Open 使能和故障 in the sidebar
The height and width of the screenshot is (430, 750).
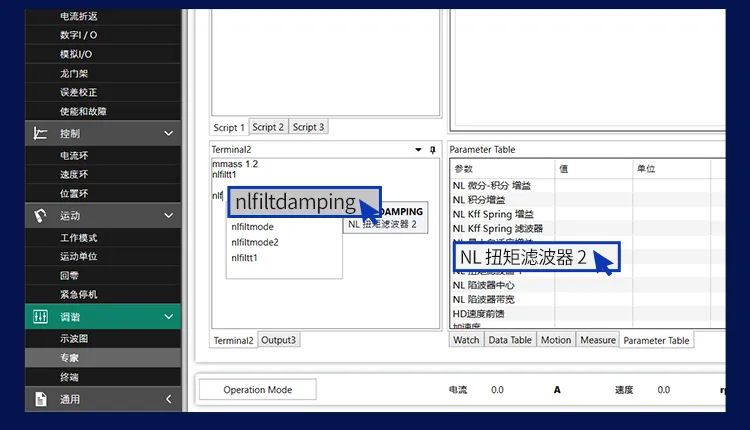click(103, 111)
